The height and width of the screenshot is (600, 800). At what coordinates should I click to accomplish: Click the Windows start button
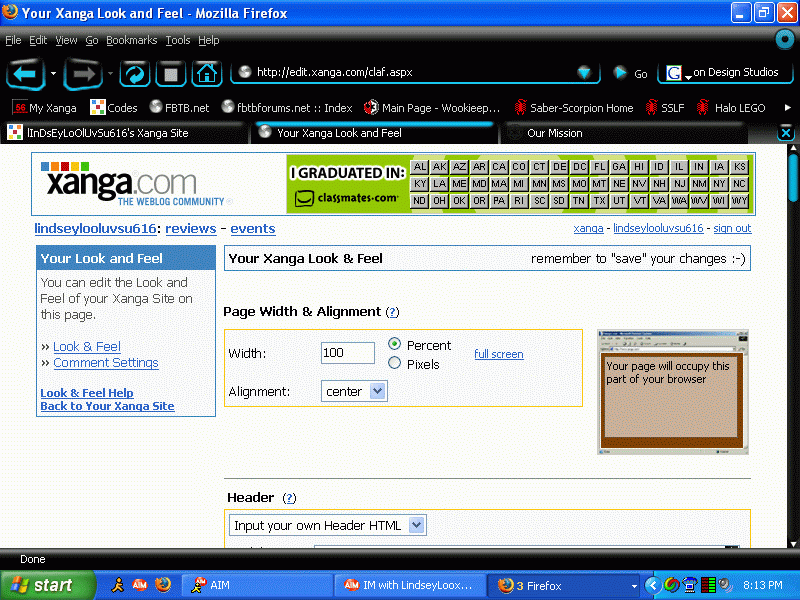coord(47,585)
